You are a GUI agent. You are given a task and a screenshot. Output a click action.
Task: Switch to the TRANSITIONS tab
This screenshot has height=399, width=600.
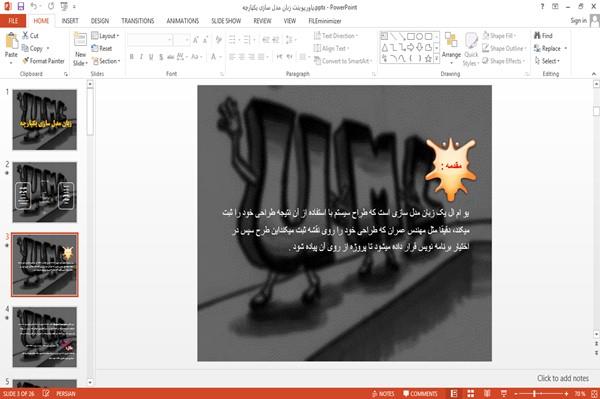(x=137, y=21)
